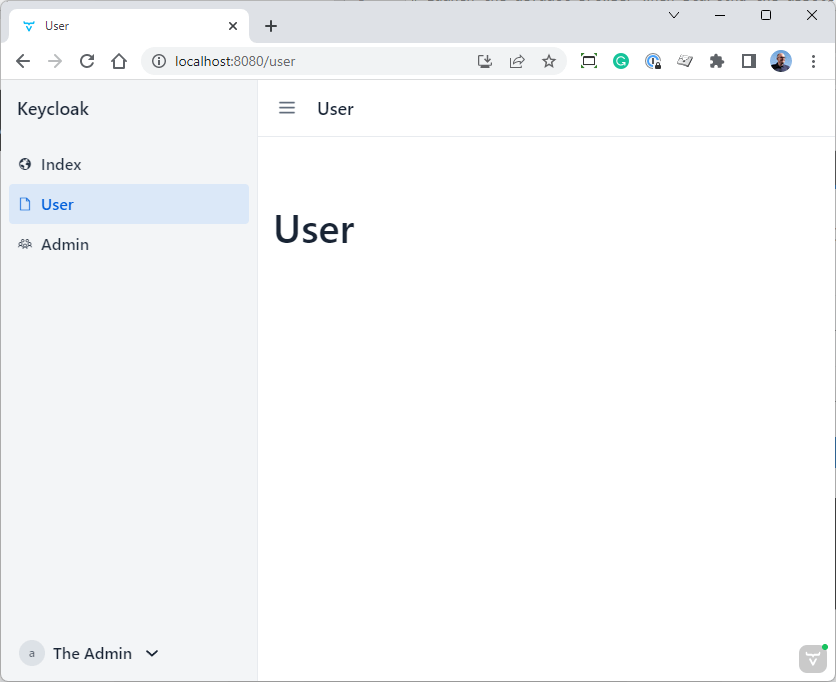Screen dimensions: 836x682
Task: Reload the current page
Action: 87,61
